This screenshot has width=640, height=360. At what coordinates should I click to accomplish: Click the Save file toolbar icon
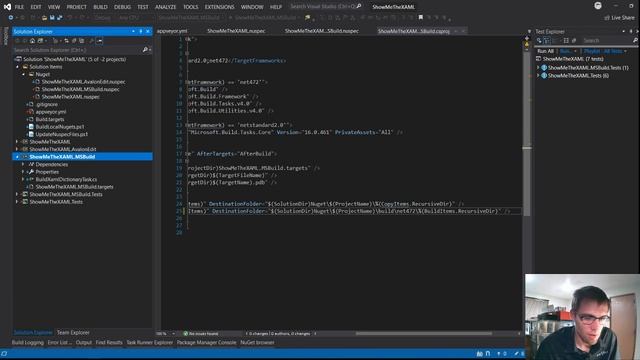(52, 18)
